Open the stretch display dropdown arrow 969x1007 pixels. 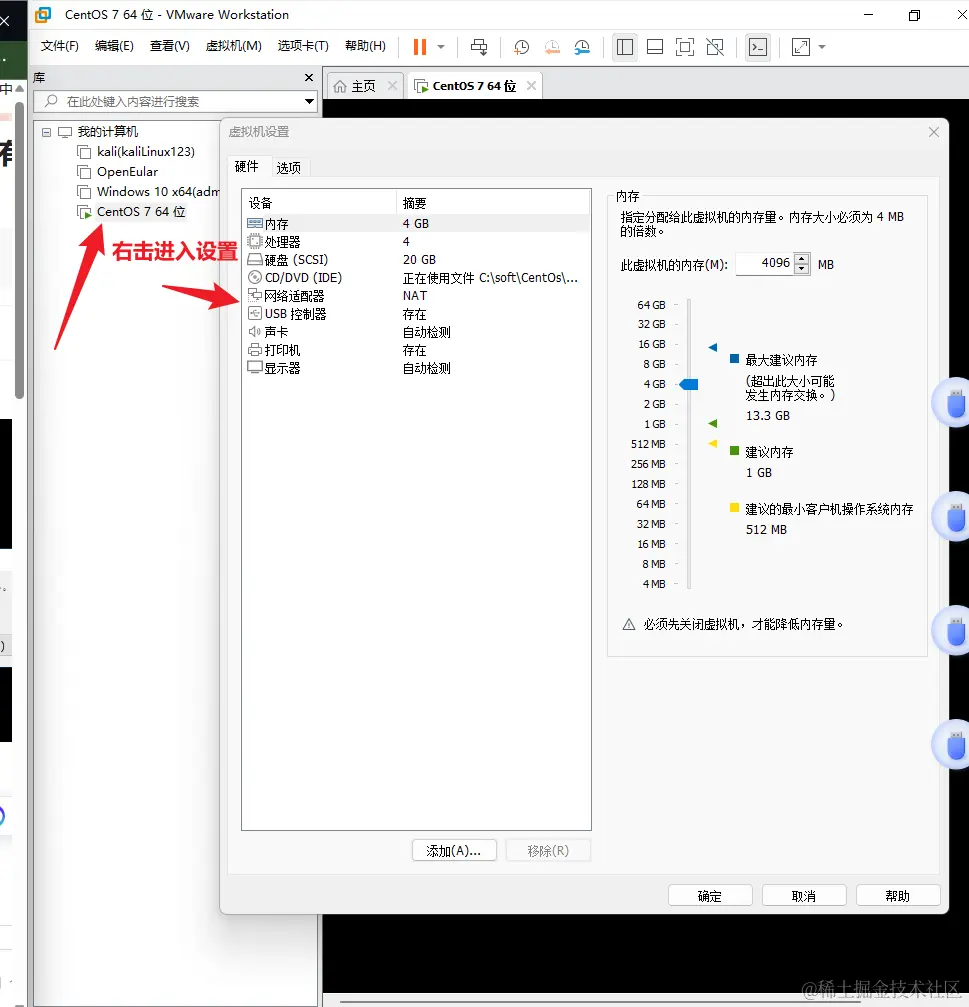click(822, 47)
